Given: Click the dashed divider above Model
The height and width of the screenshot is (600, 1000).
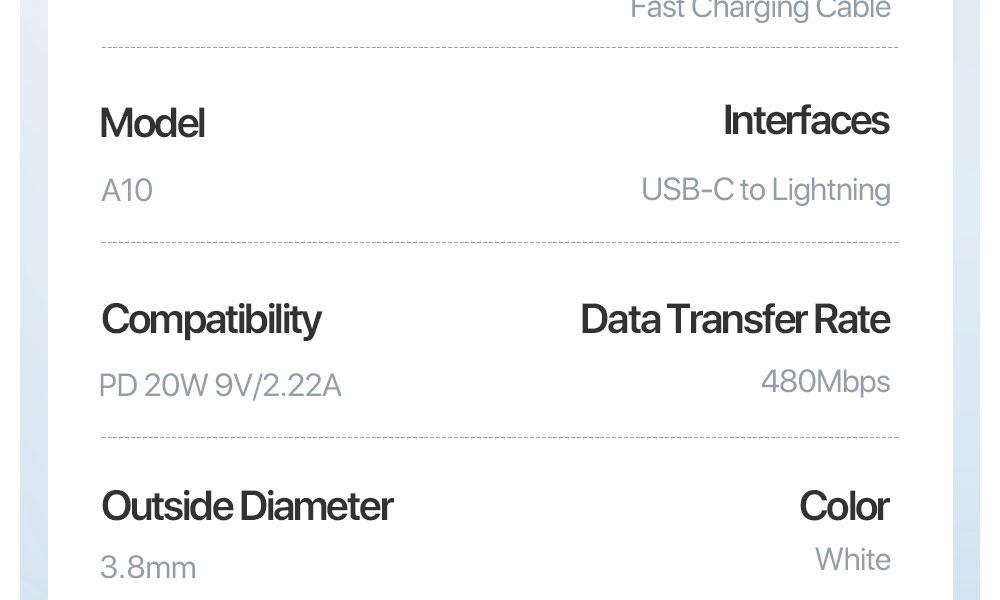Looking at the screenshot, I should [x=499, y=47].
